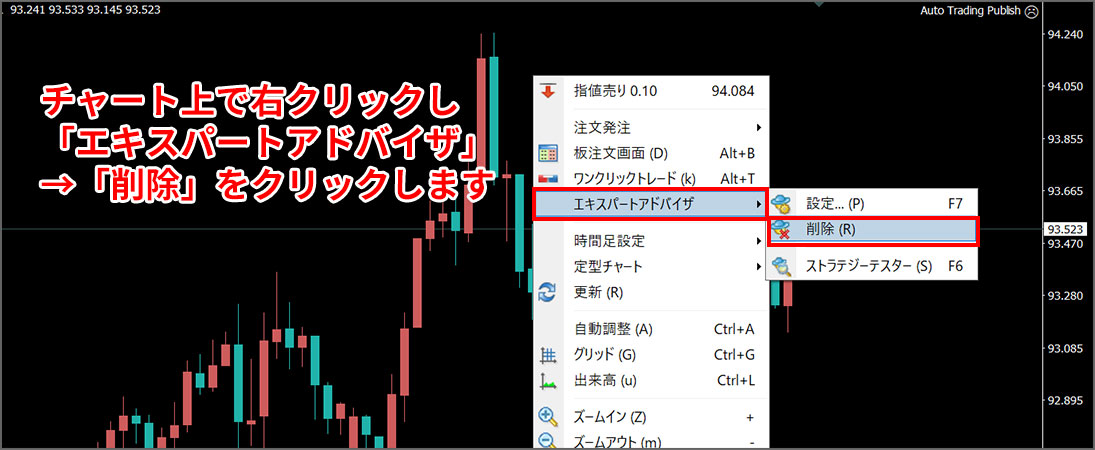Screen dimensions: 1095x450
Task: Expand arrow next to エキスパートアドバイザ
Action: (758, 204)
